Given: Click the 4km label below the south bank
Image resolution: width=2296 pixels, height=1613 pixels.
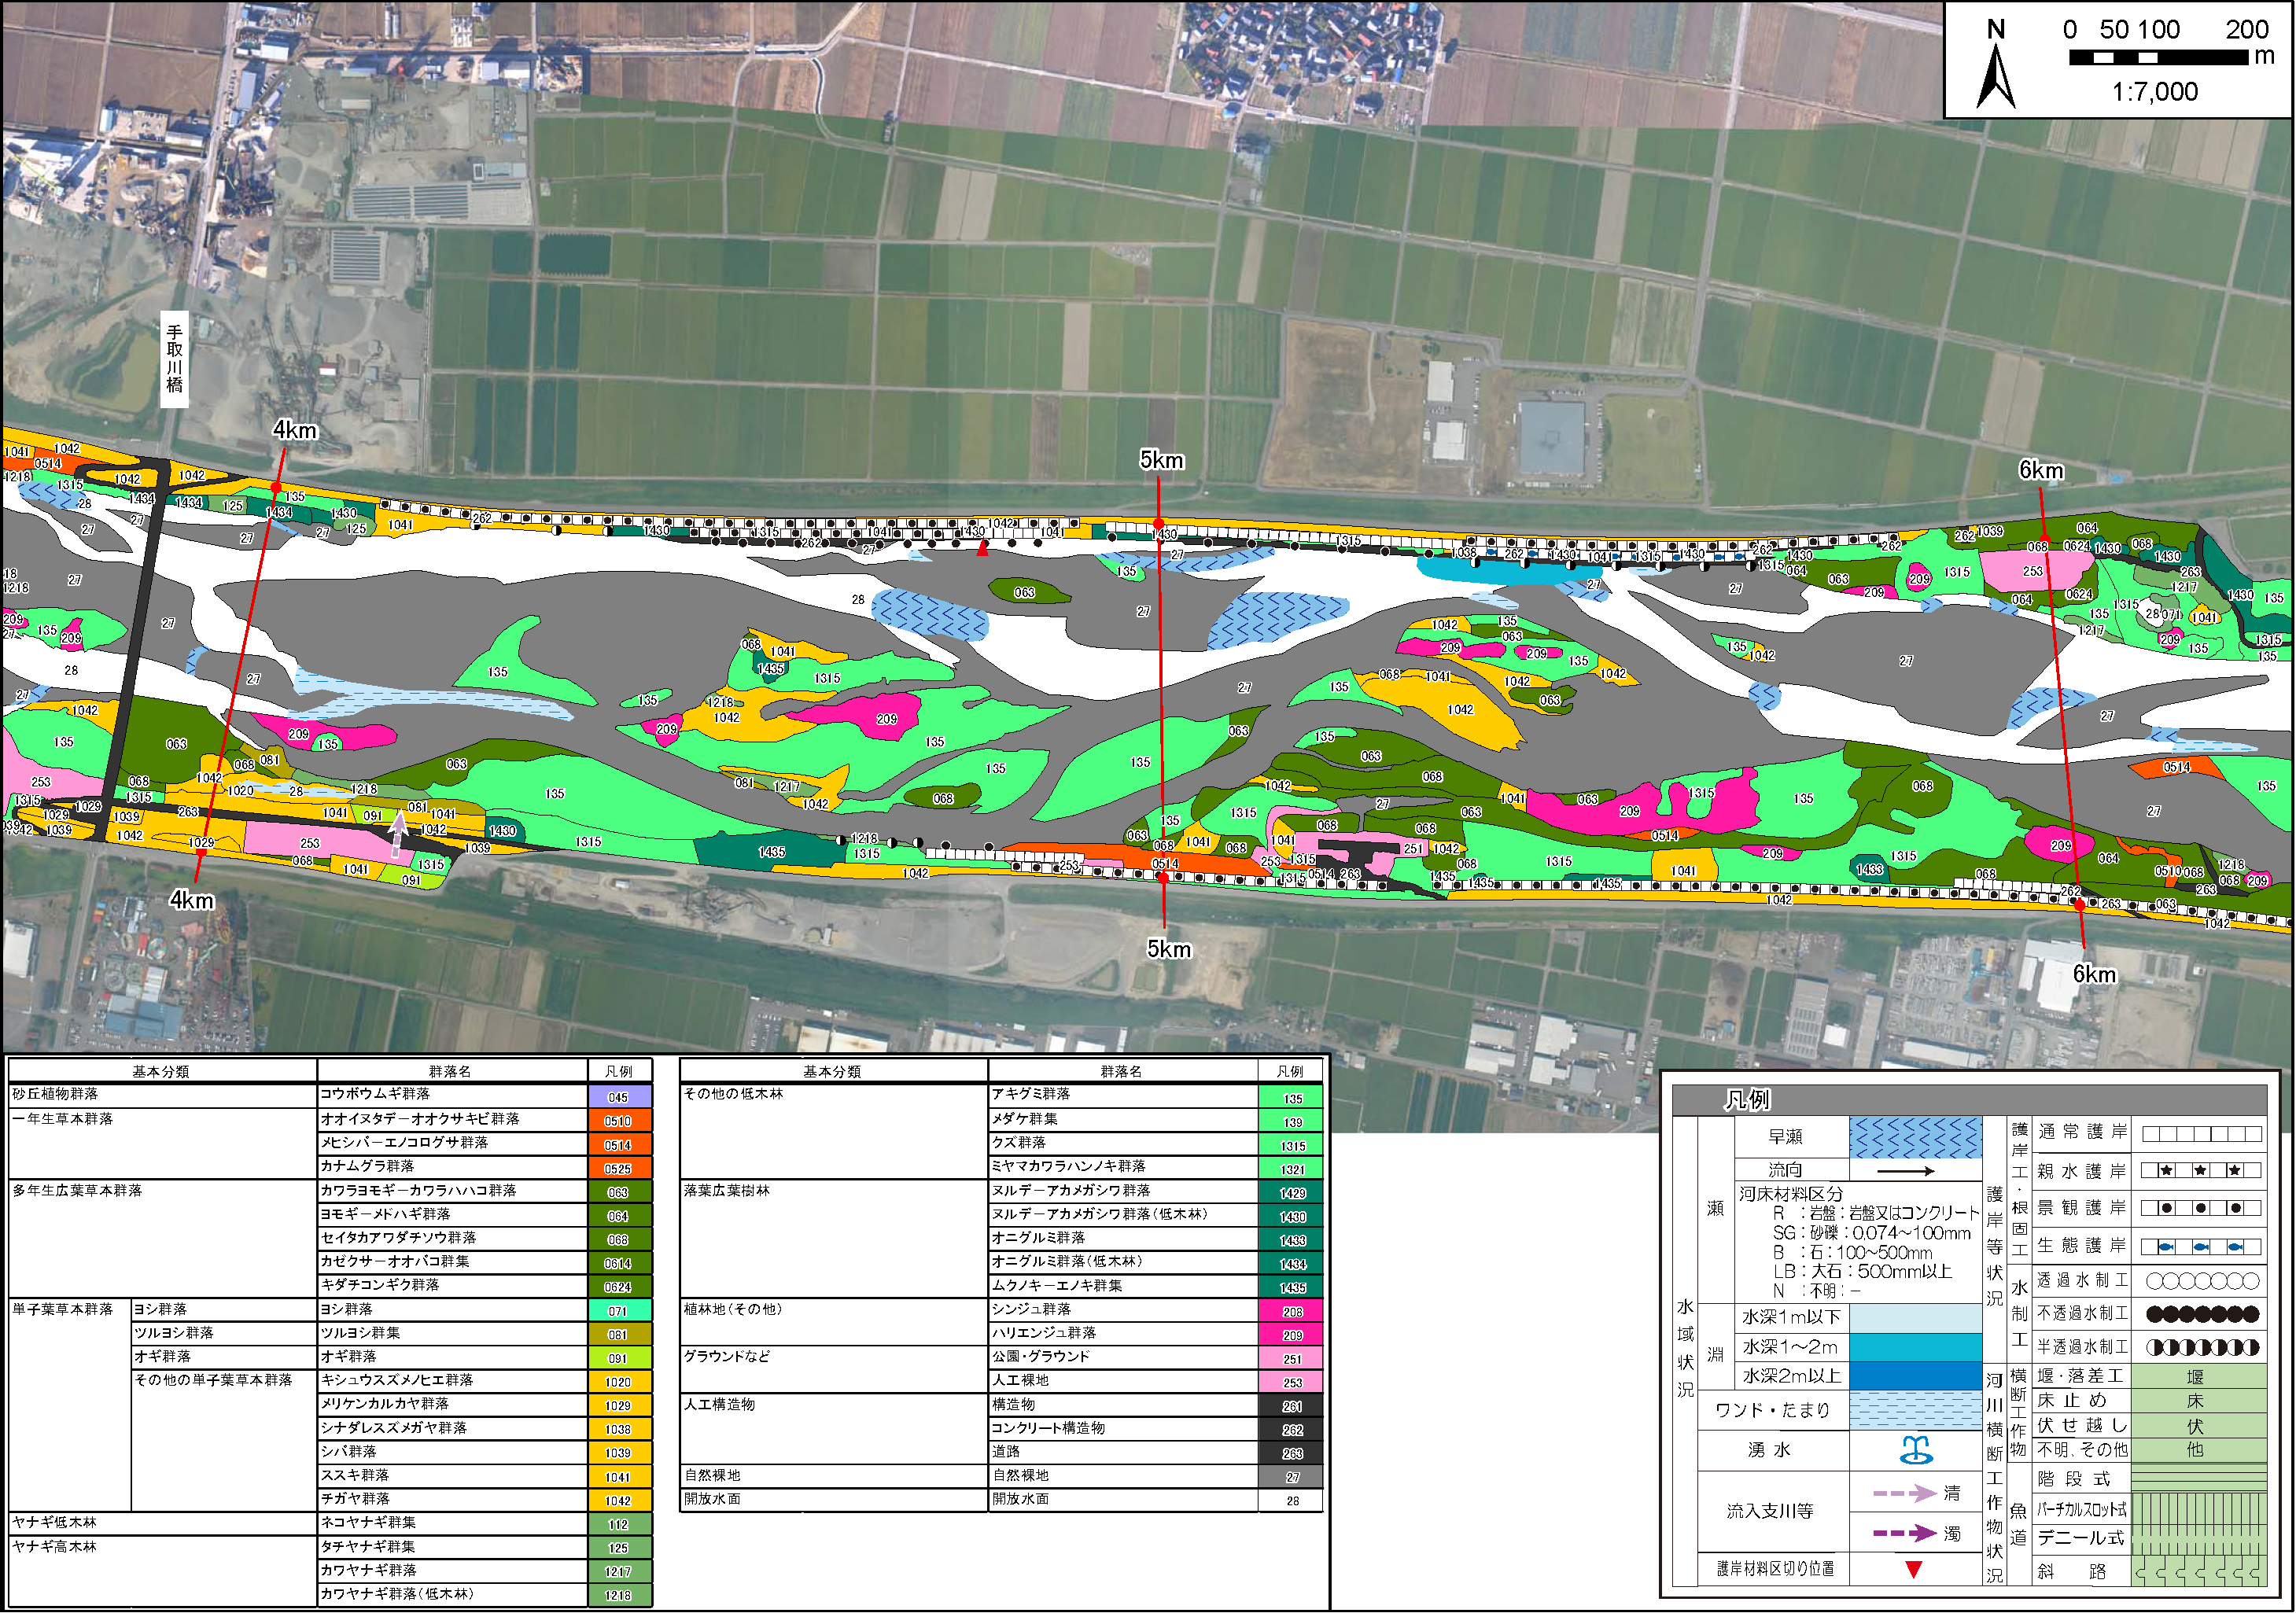Looking at the screenshot, I should click(x=192, y=900).
